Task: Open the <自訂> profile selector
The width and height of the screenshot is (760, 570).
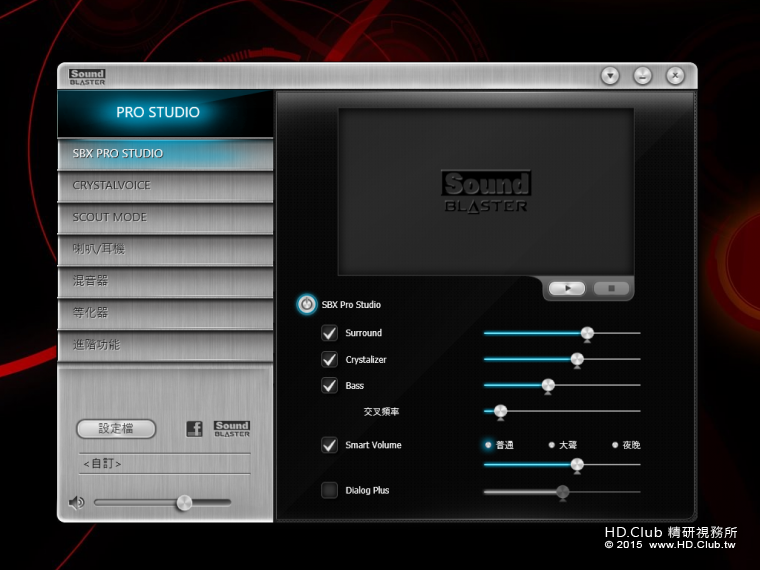Action: point(164,464)
